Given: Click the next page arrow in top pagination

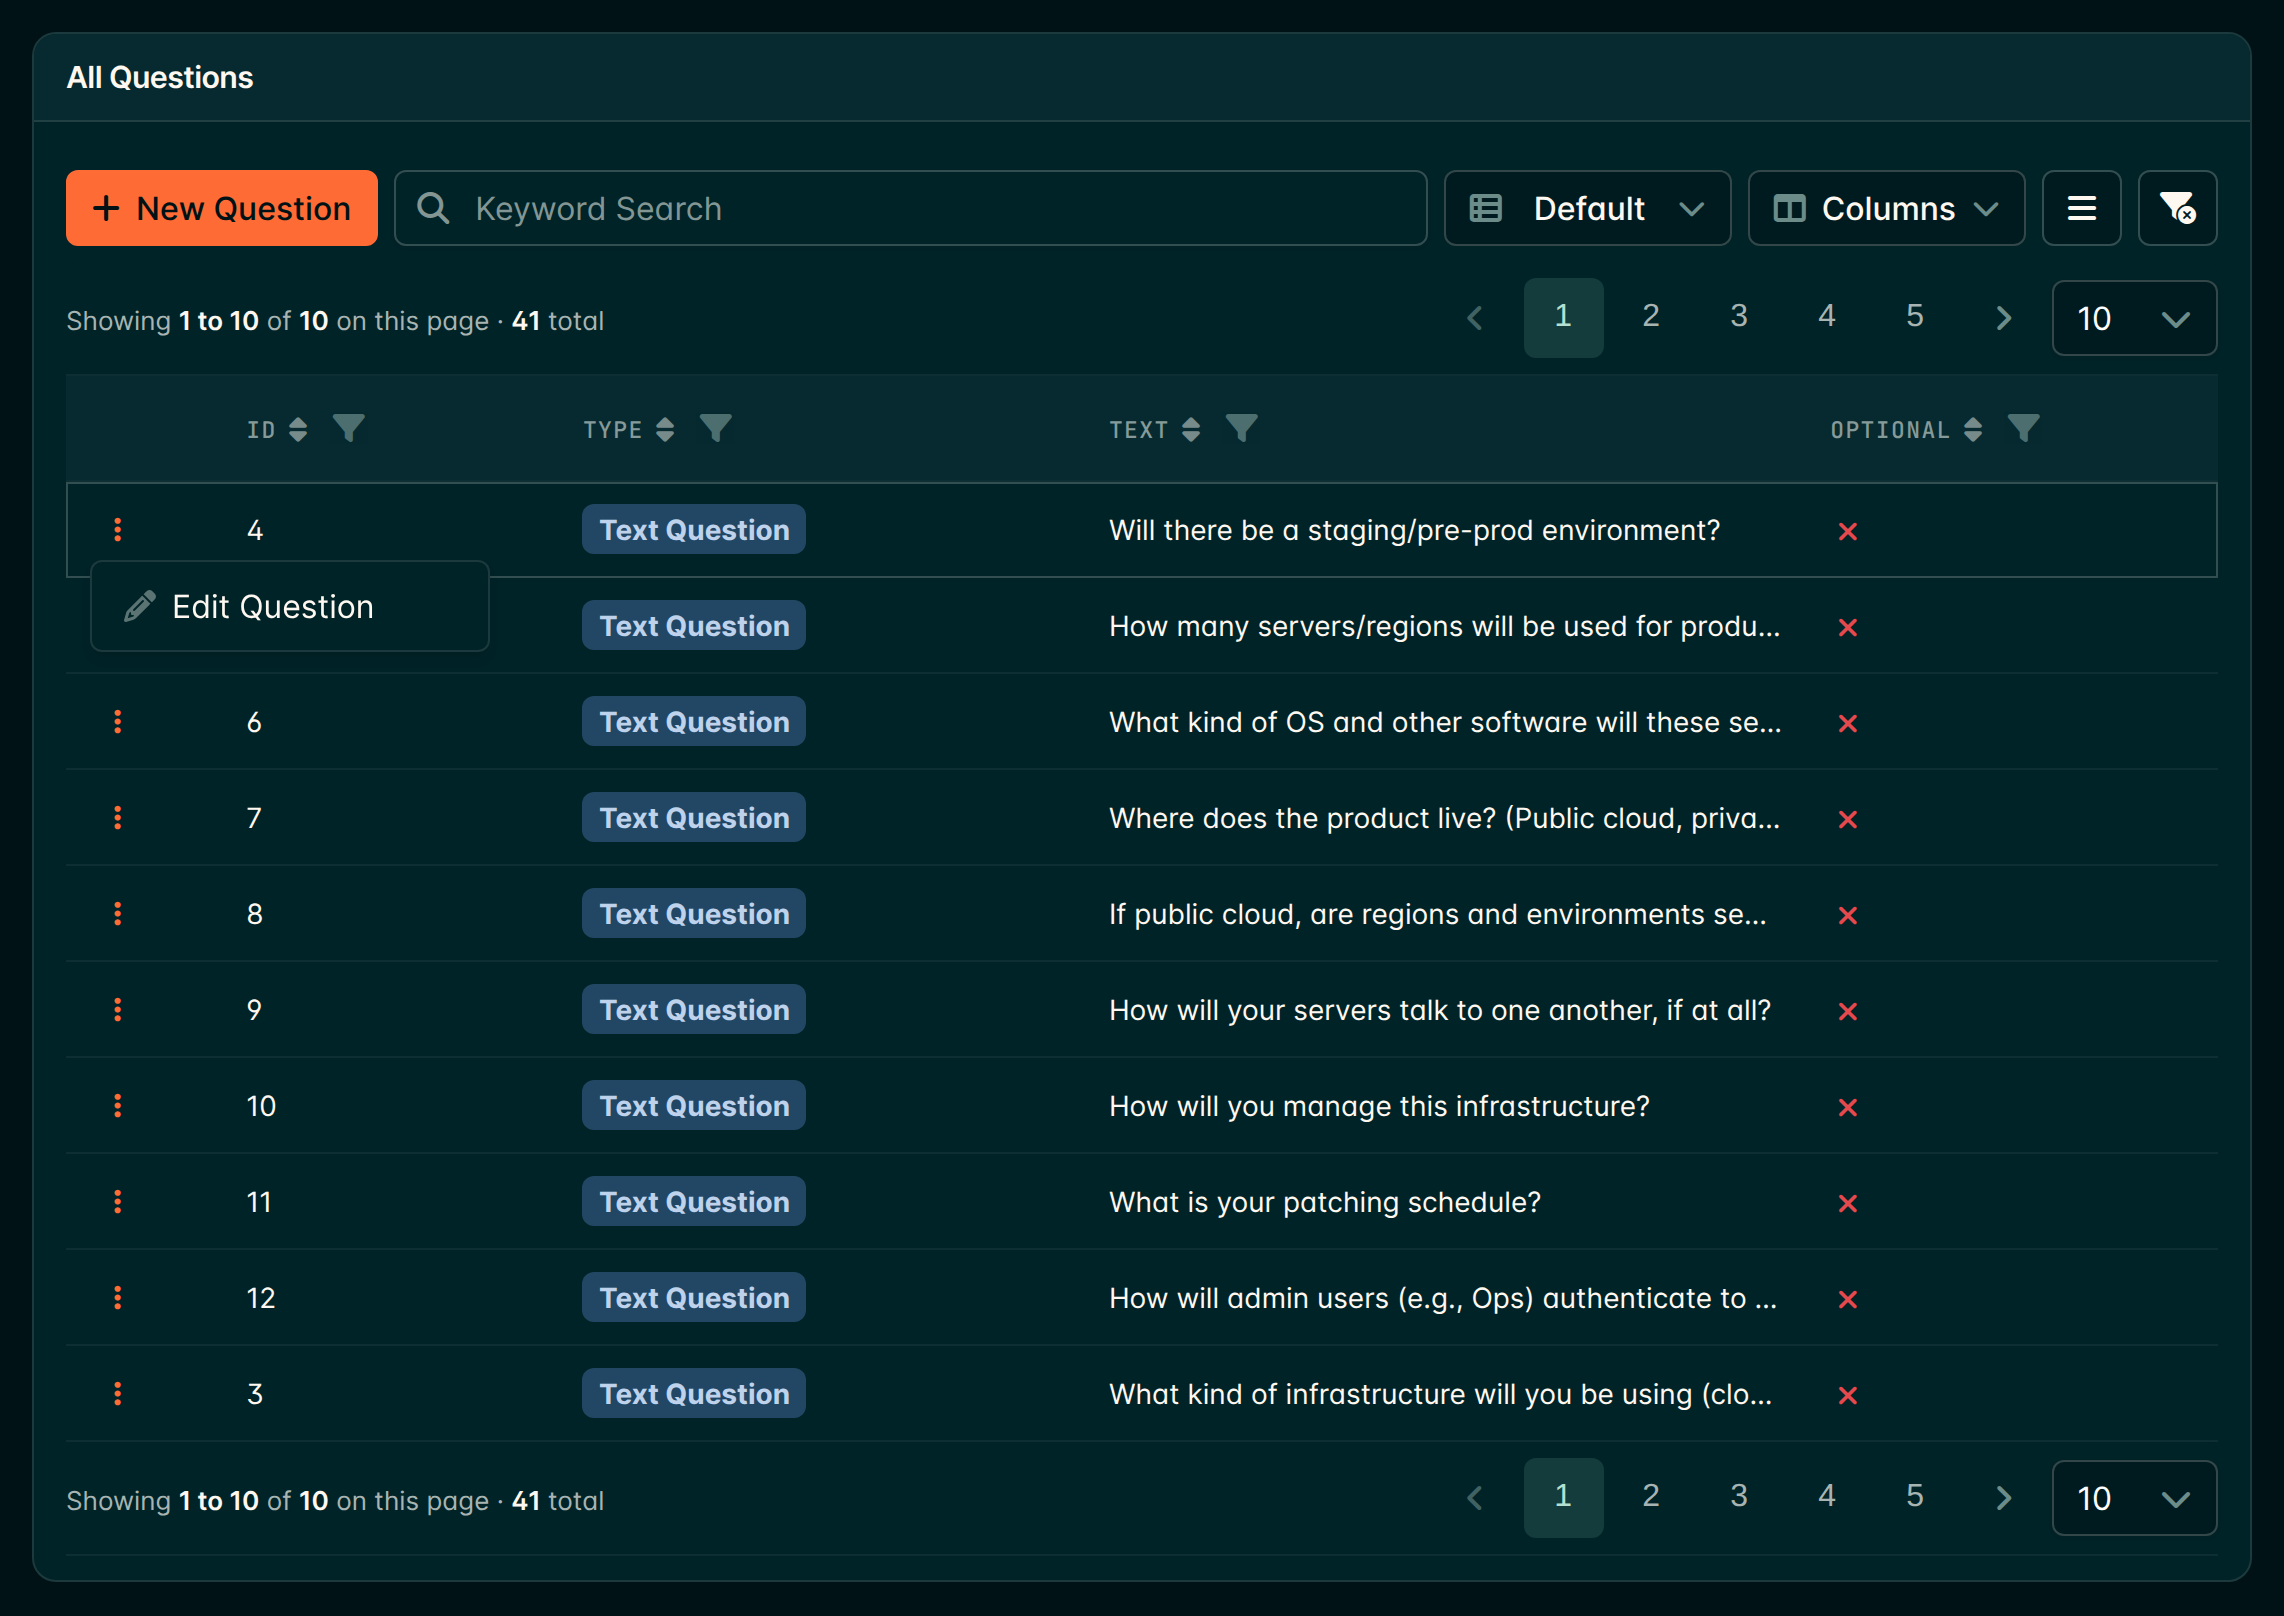Looking at the screenshot, I should click(x=2003, y=318).
